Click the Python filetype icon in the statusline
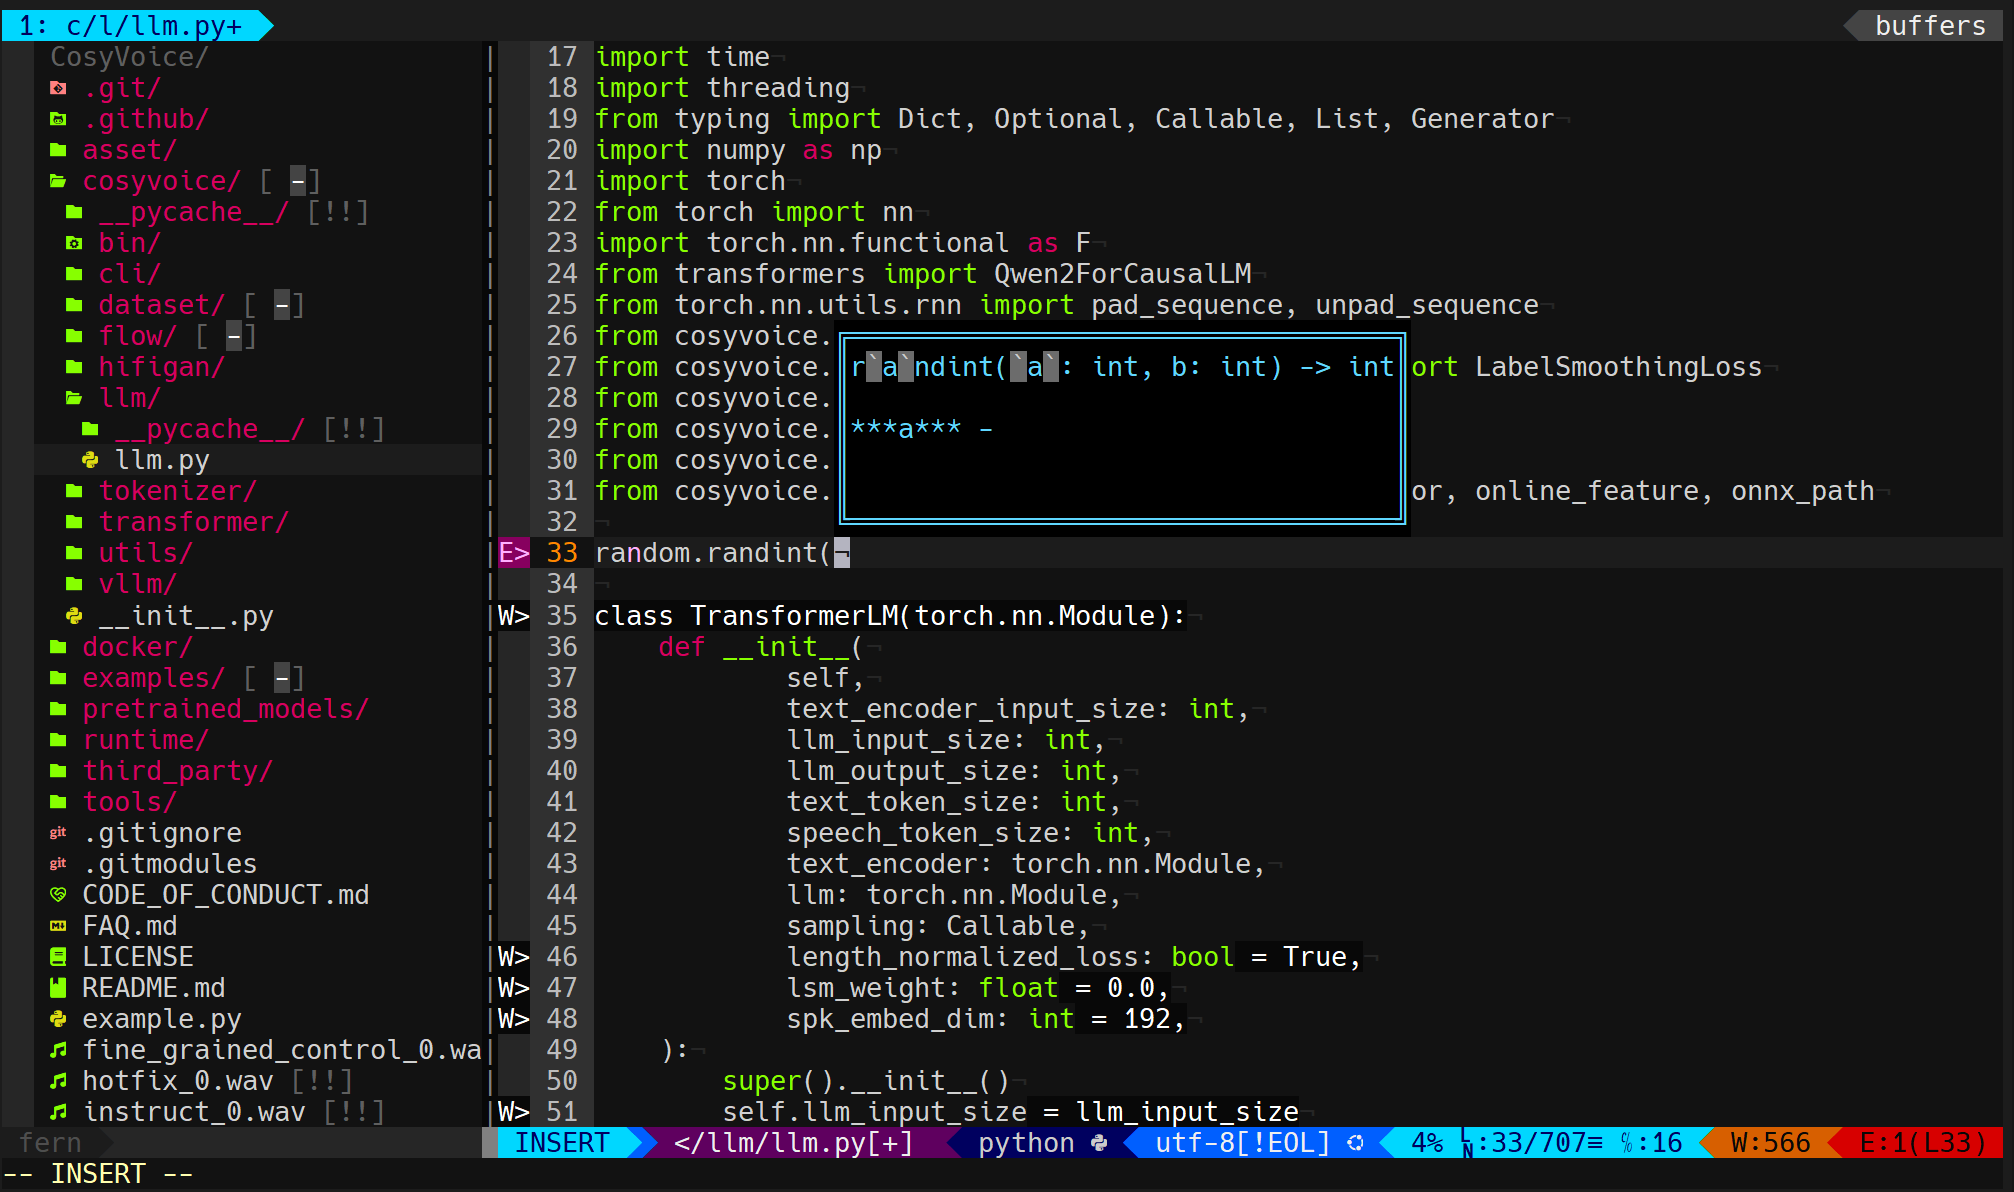The height and width of the screenshot is (1192, 2014). tap(1100, 1143)
